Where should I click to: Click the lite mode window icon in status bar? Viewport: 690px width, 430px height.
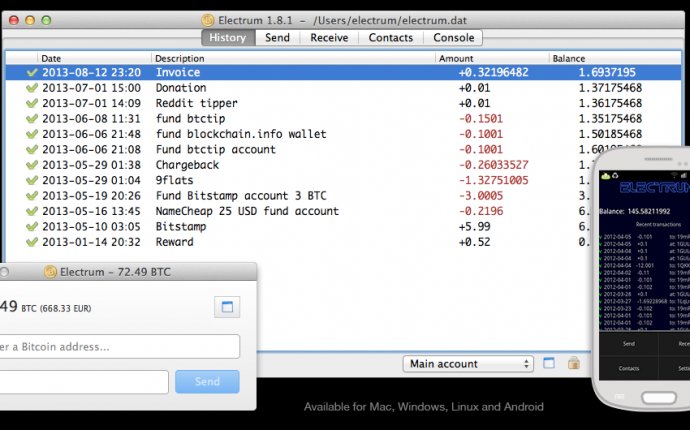549,363
